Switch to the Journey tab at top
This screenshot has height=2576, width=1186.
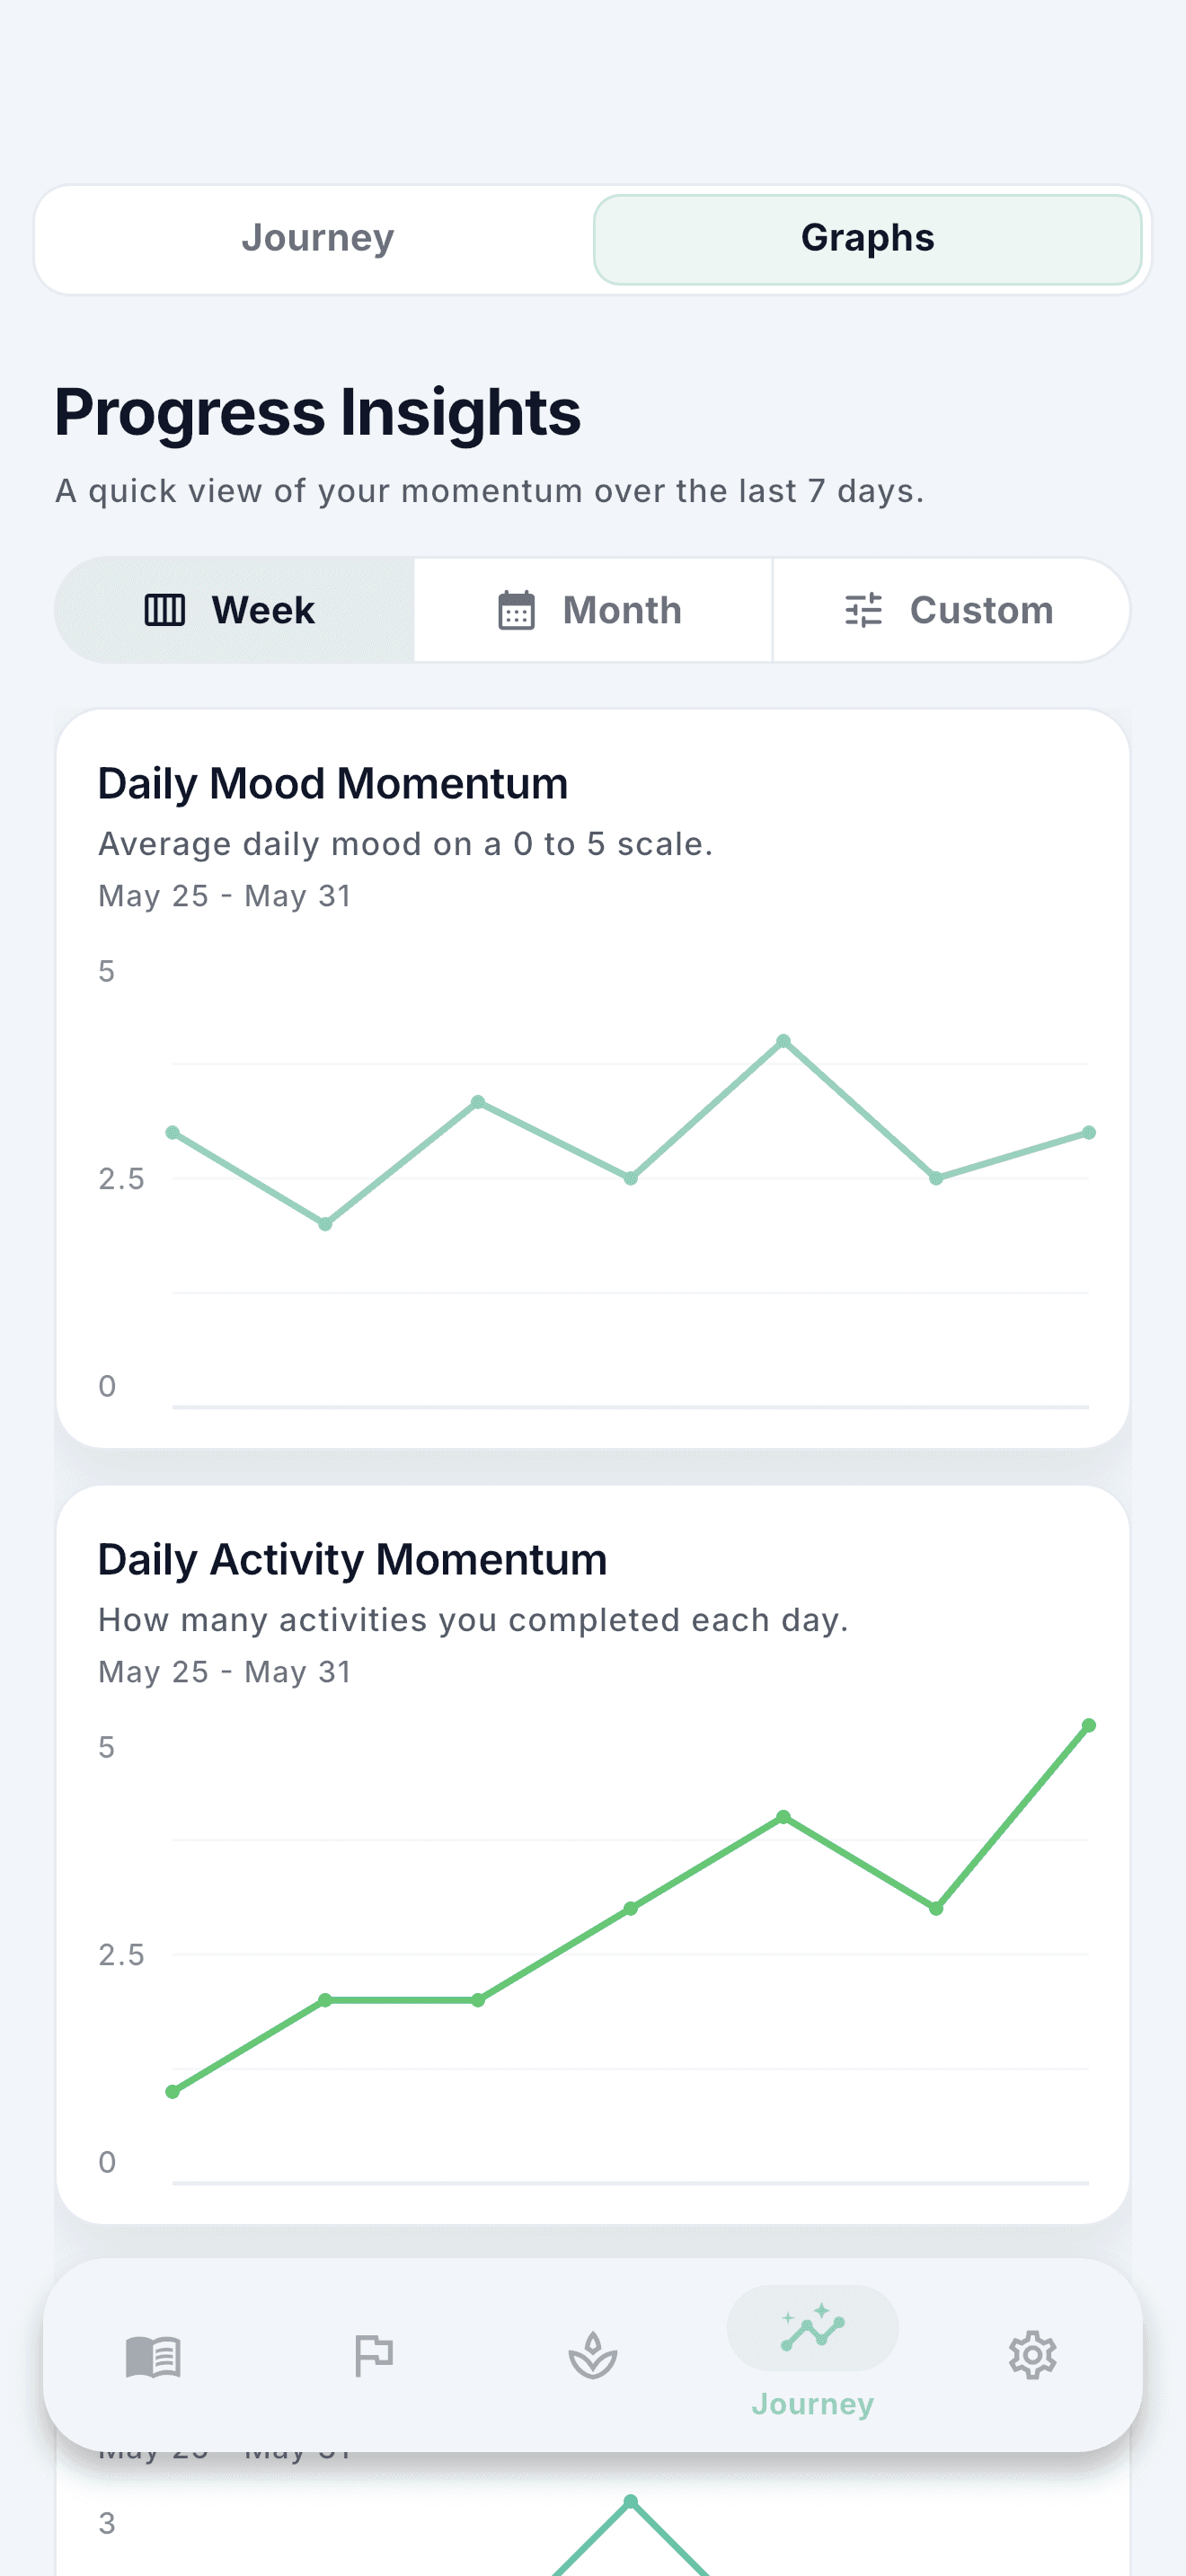click(318, 238)
